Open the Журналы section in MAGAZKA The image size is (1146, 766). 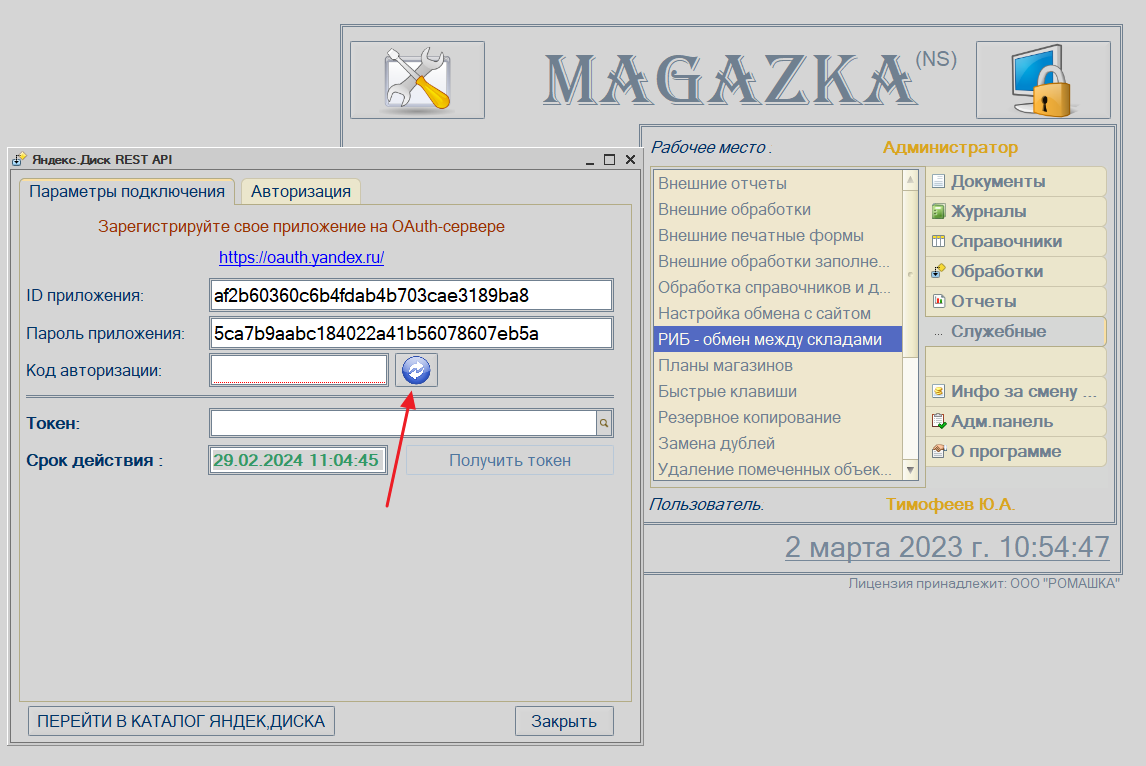[1015, 211]
